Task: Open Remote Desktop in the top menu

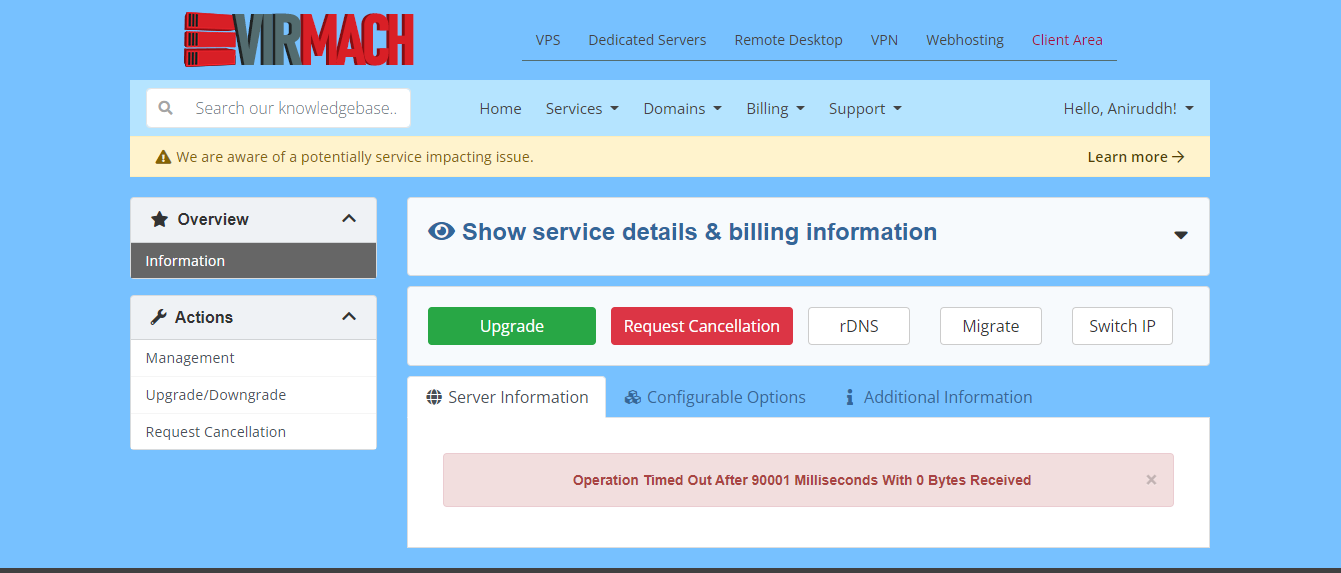Action: (788, 40)
